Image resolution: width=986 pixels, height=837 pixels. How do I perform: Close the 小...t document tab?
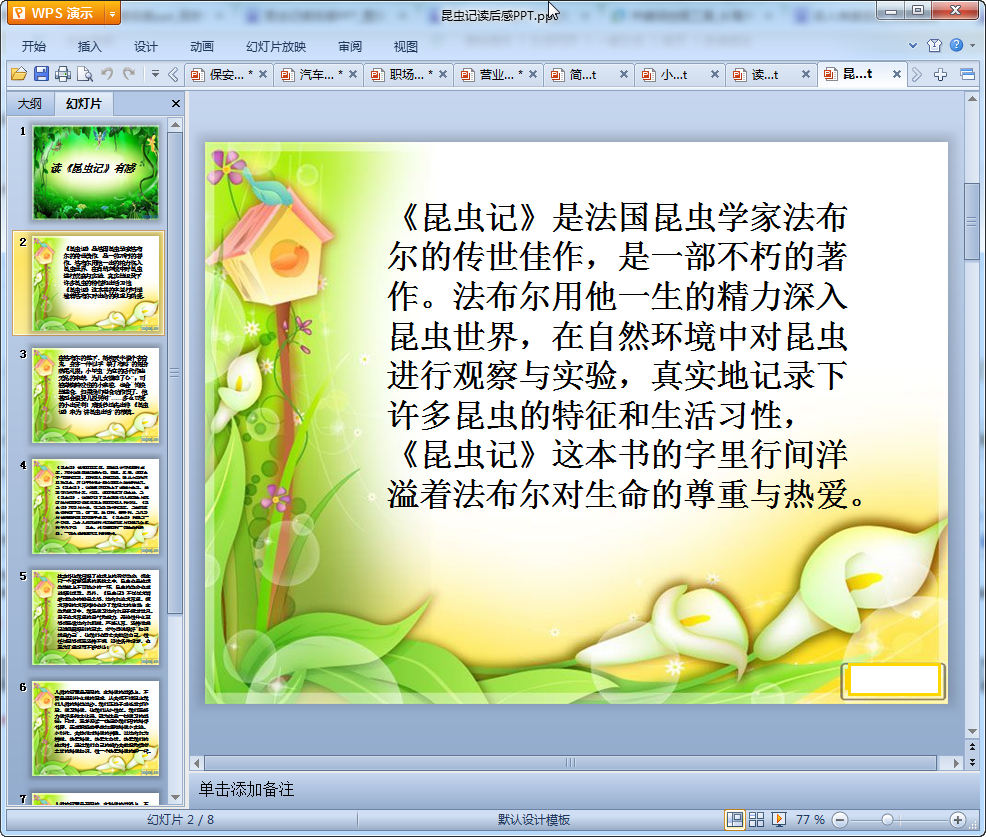(715, 74)
